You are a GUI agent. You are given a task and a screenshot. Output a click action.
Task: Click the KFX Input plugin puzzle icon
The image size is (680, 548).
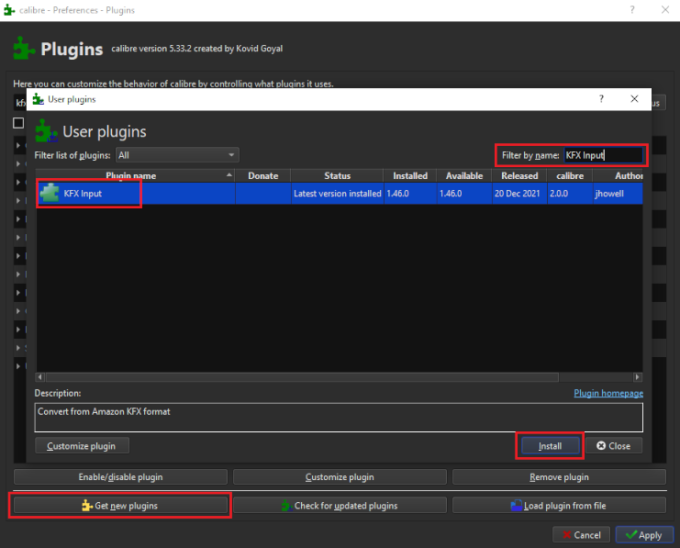[x=49, y=193]
